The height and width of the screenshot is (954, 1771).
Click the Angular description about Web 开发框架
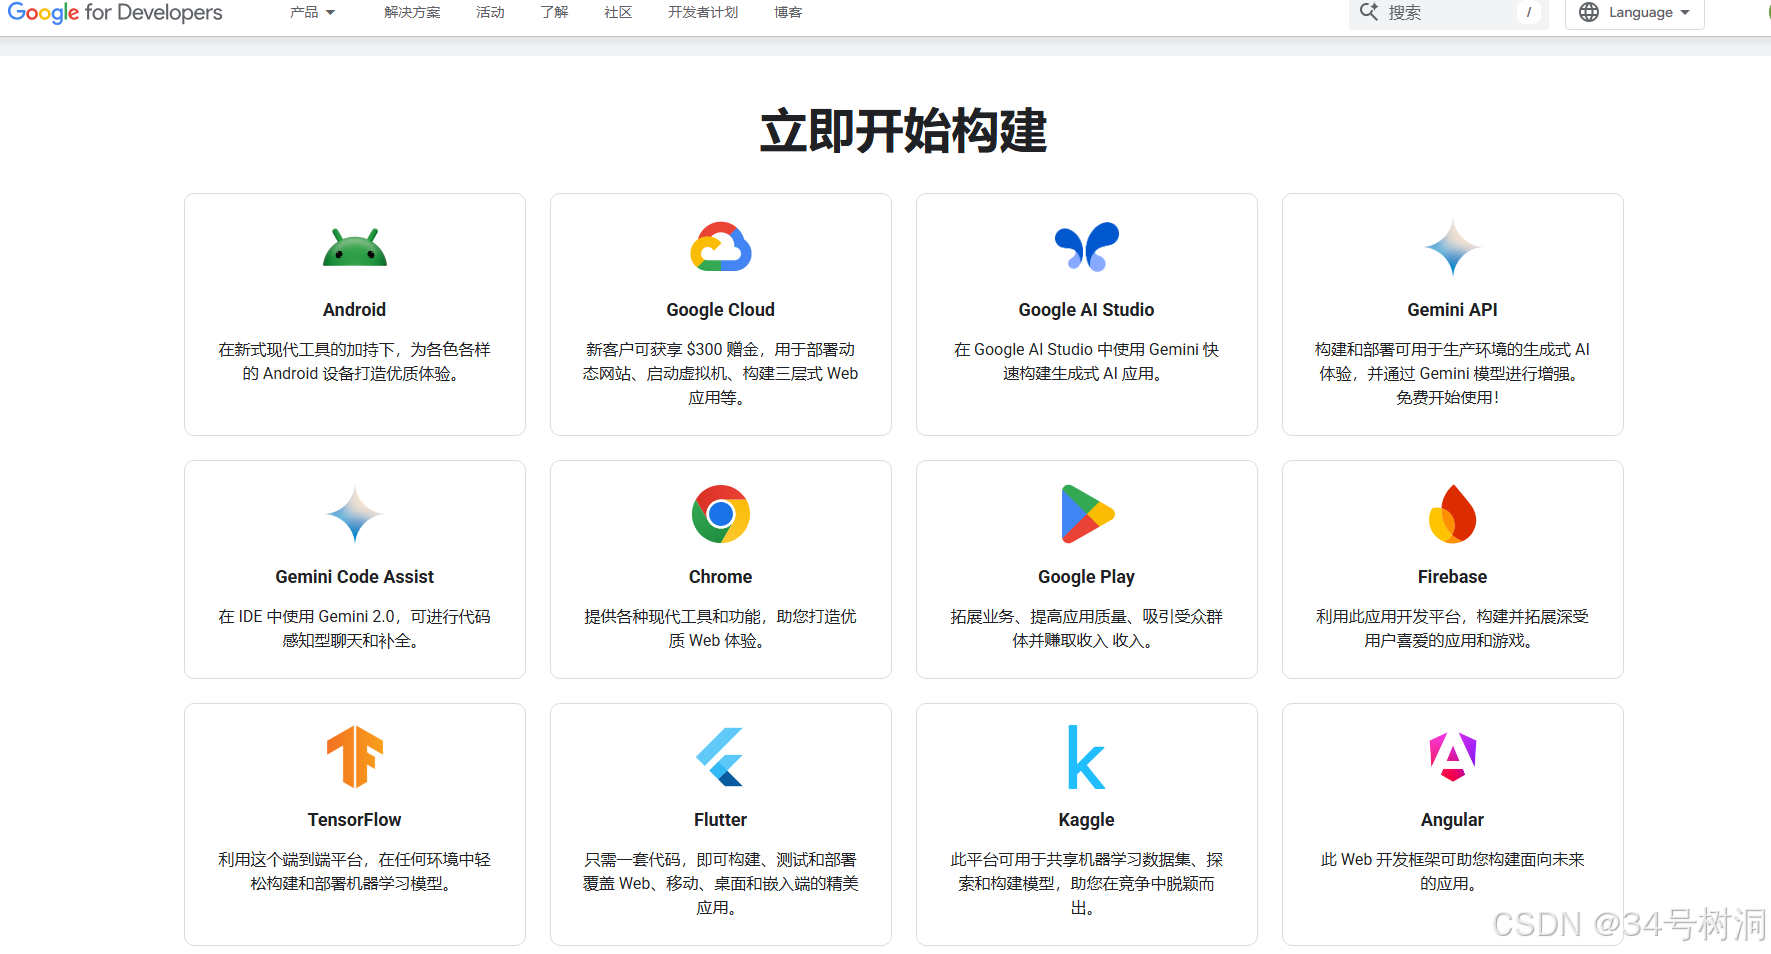pos(1452,872)
